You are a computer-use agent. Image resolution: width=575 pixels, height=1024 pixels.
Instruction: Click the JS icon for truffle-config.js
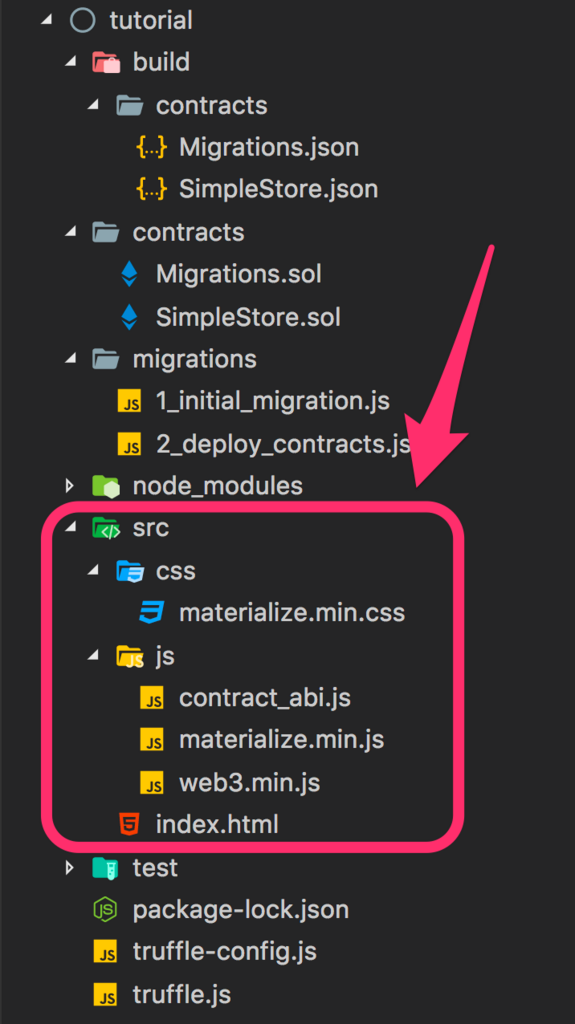[x=106, y=952]
